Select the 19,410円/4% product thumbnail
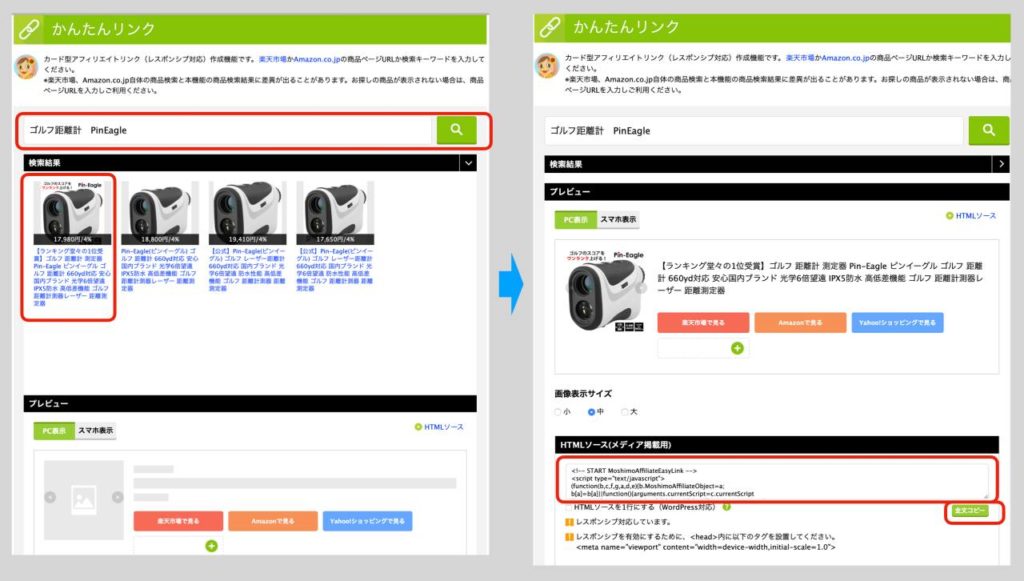This screenshot has width=1024, height=581. pyautogui.click(x=248, y=212)
